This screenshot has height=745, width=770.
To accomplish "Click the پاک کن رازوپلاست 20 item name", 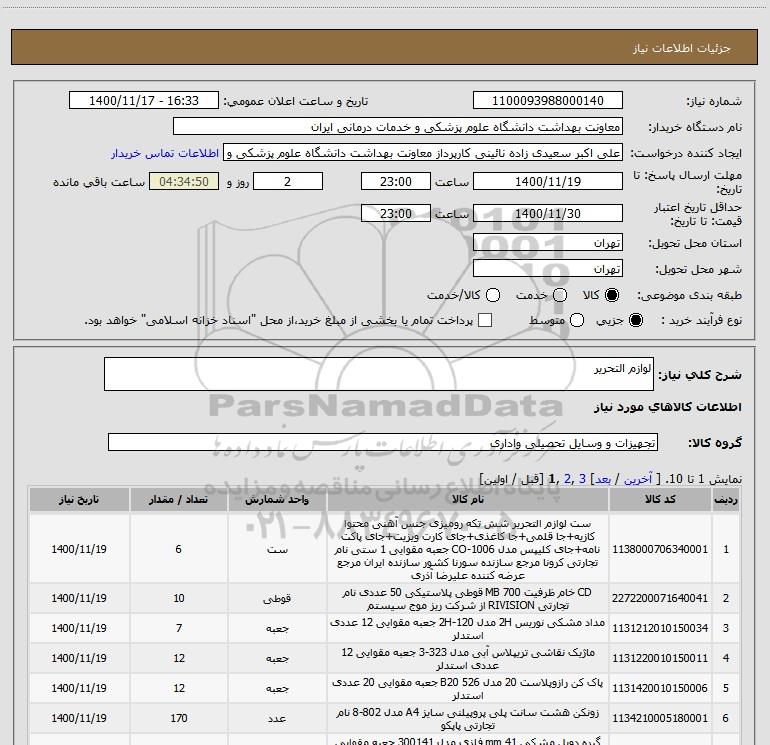I will [x=468, y=689].
